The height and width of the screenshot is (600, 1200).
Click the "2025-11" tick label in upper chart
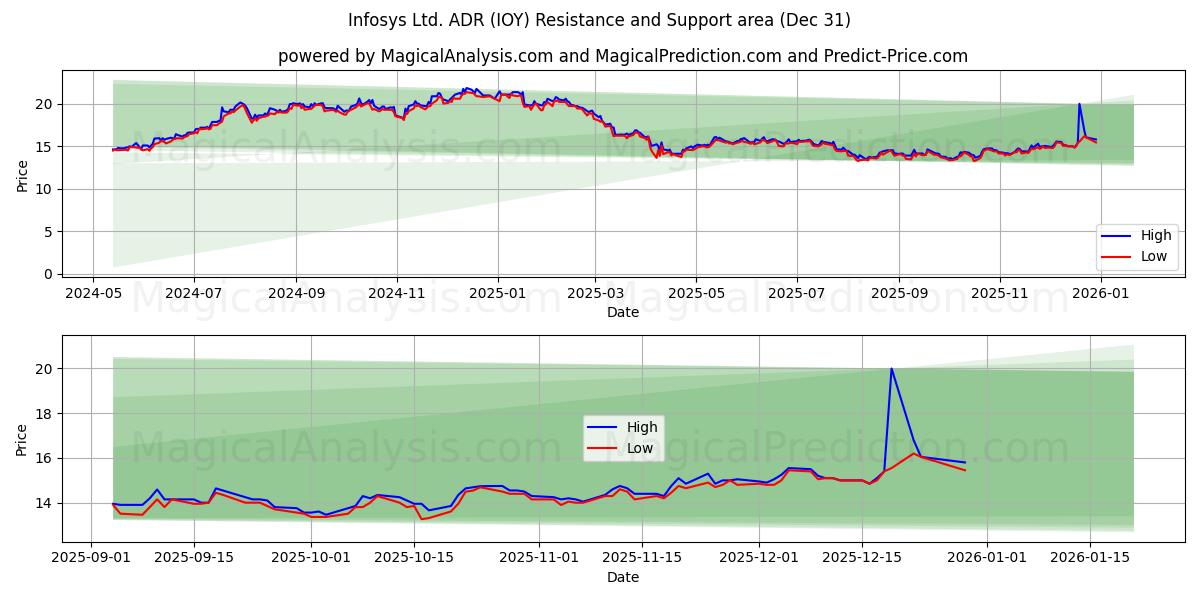tap(999, 293)
